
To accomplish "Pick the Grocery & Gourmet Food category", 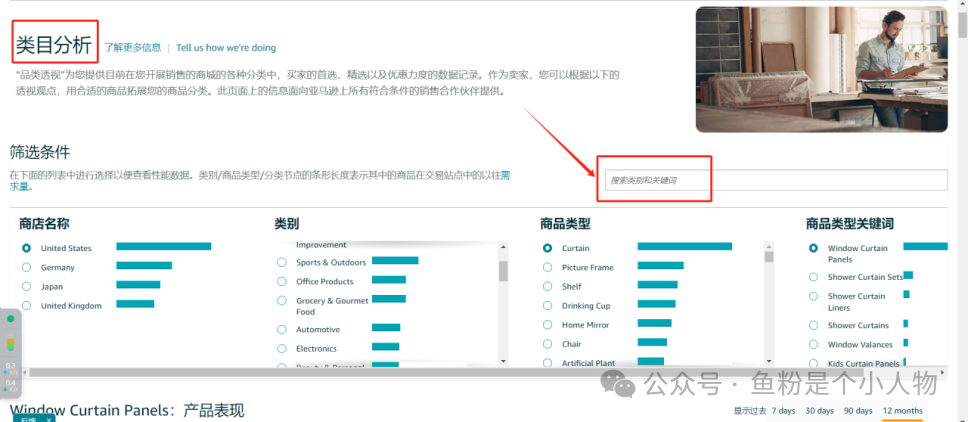I will click(x=282, y=300).
